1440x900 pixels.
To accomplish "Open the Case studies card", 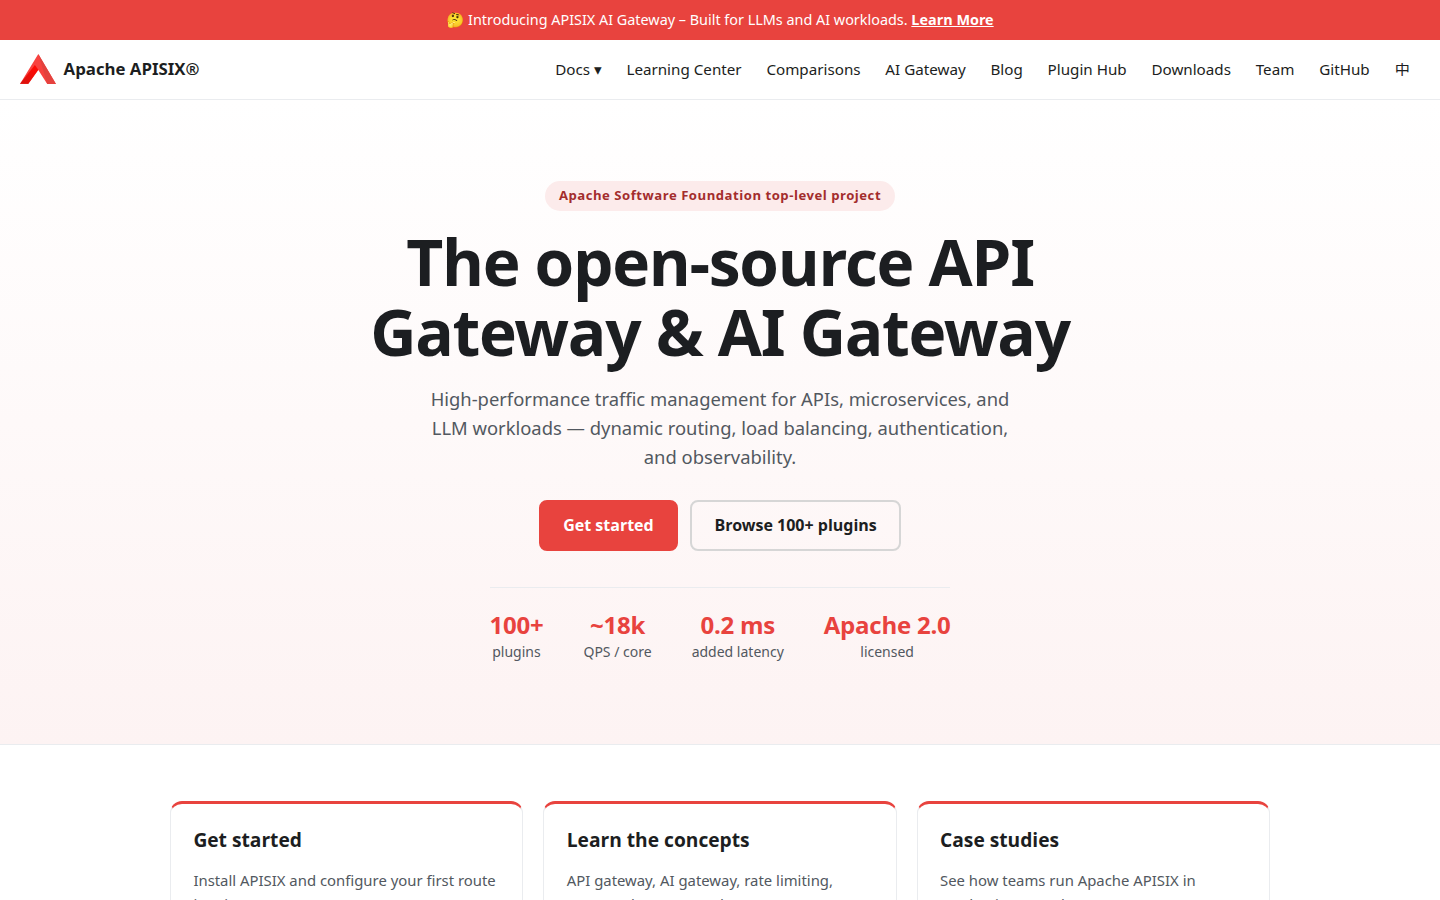I will tap(1093, 851).
